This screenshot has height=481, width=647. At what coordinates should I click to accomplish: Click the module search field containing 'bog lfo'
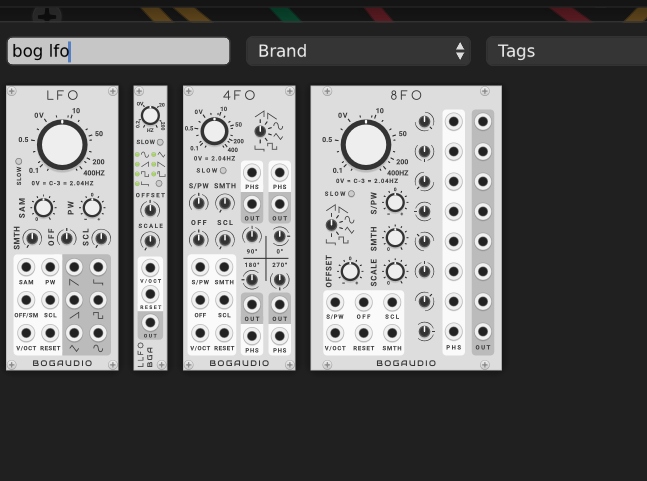point(118,51)
